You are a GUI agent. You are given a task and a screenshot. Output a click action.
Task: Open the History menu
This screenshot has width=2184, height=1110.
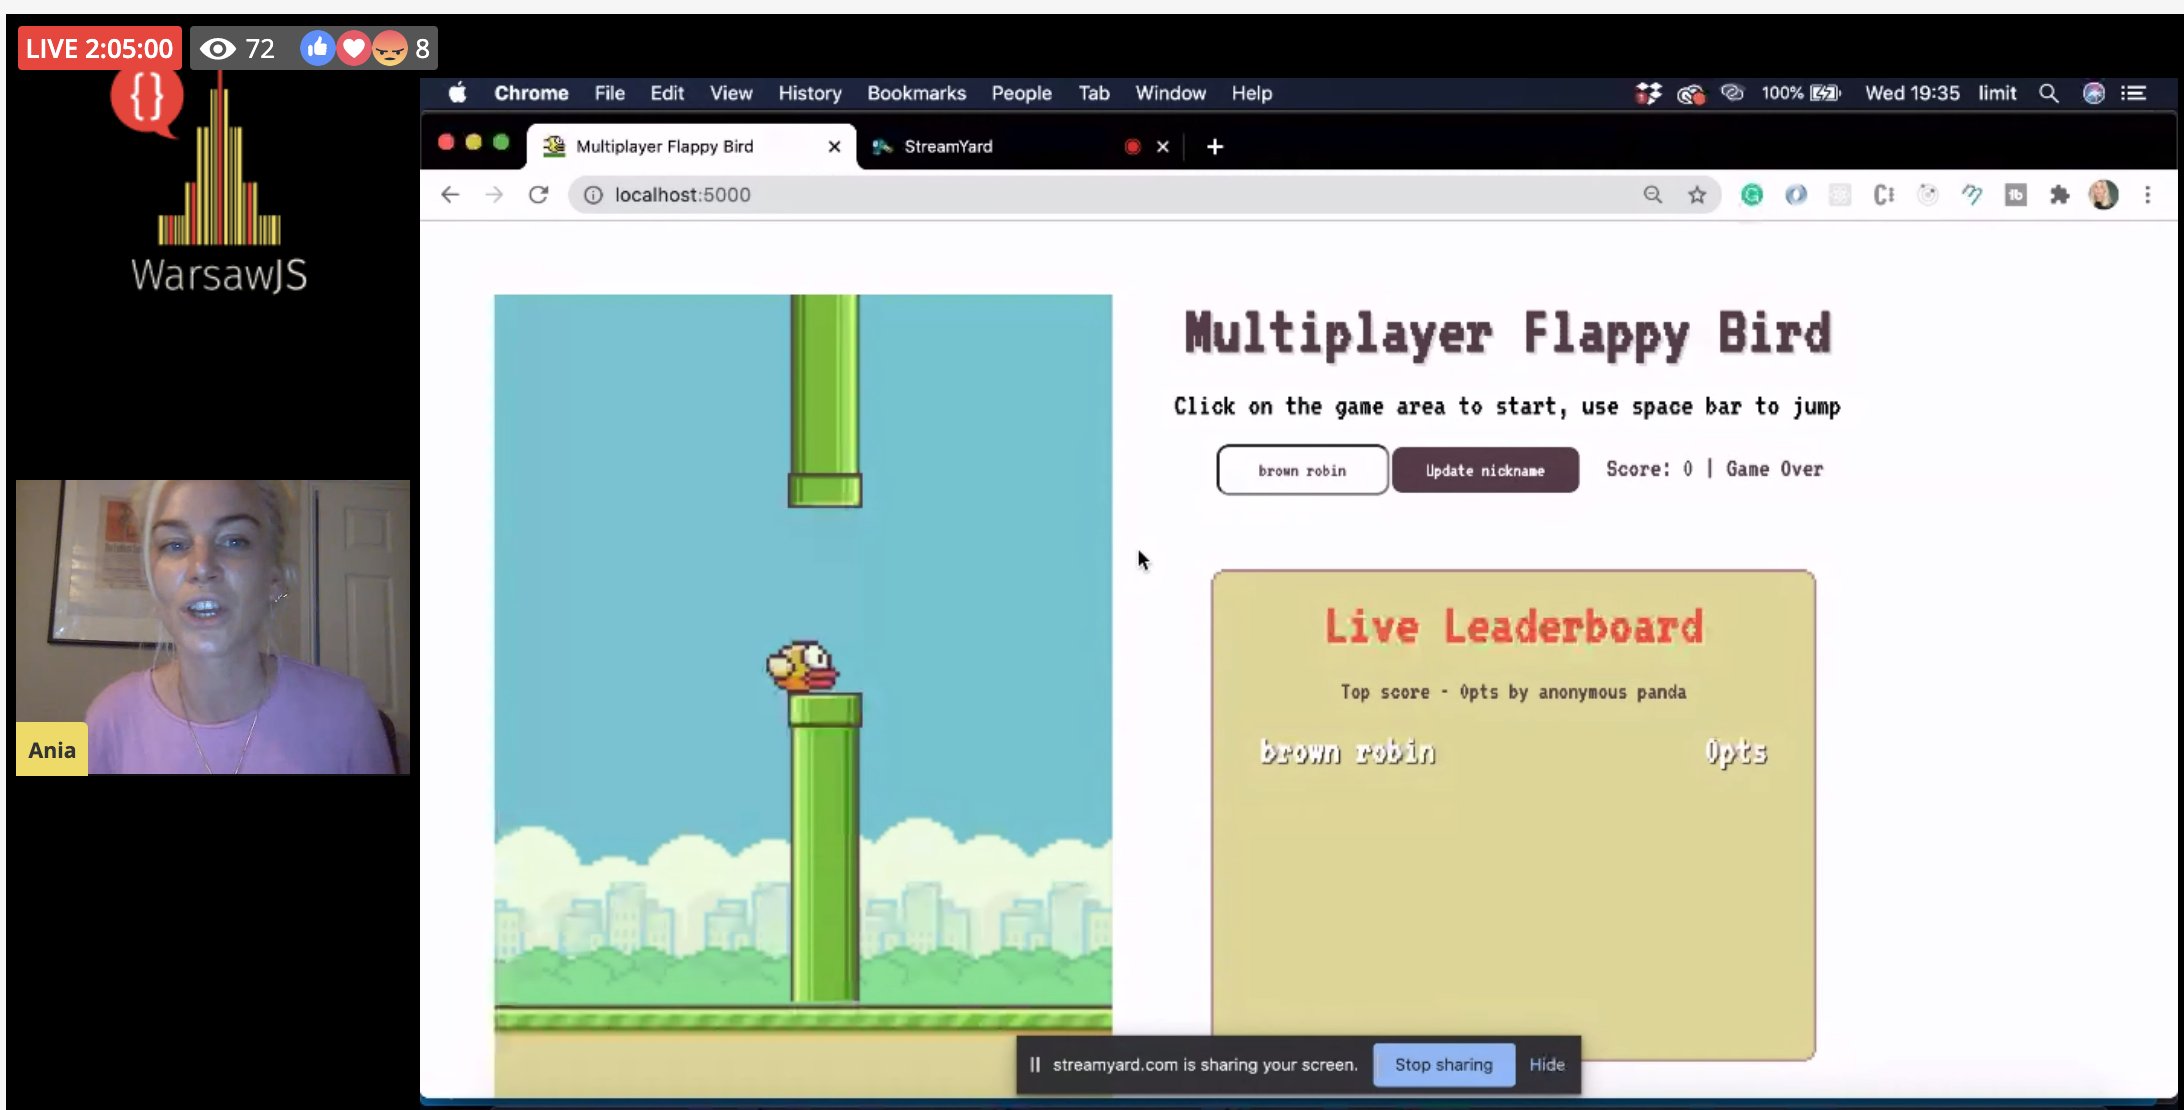point(810,93)
